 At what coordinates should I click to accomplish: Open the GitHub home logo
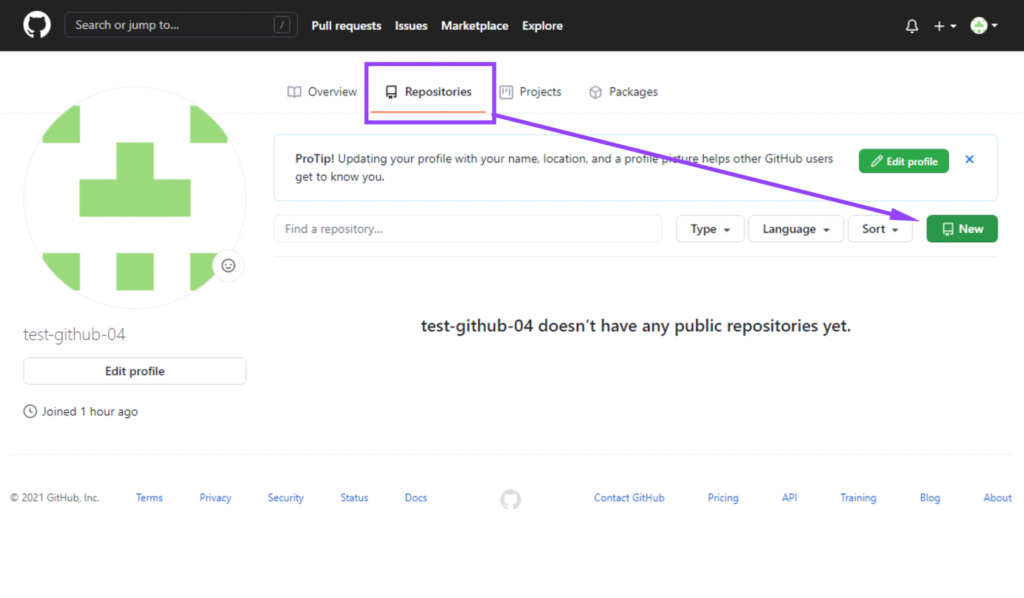(x=37, y=25)
